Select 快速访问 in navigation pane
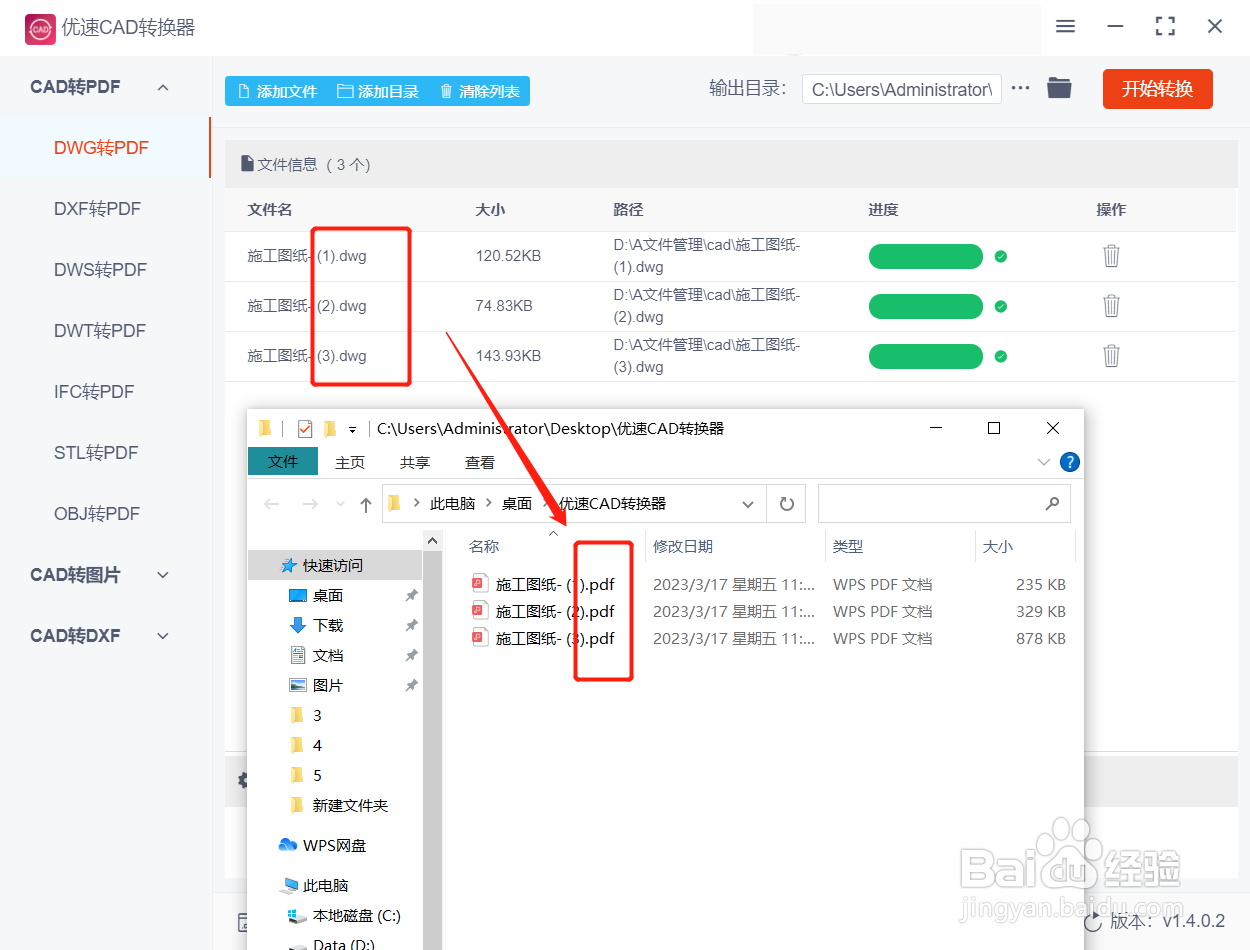The width and height of the screenshot is (1250, 950). click(334, 565)
